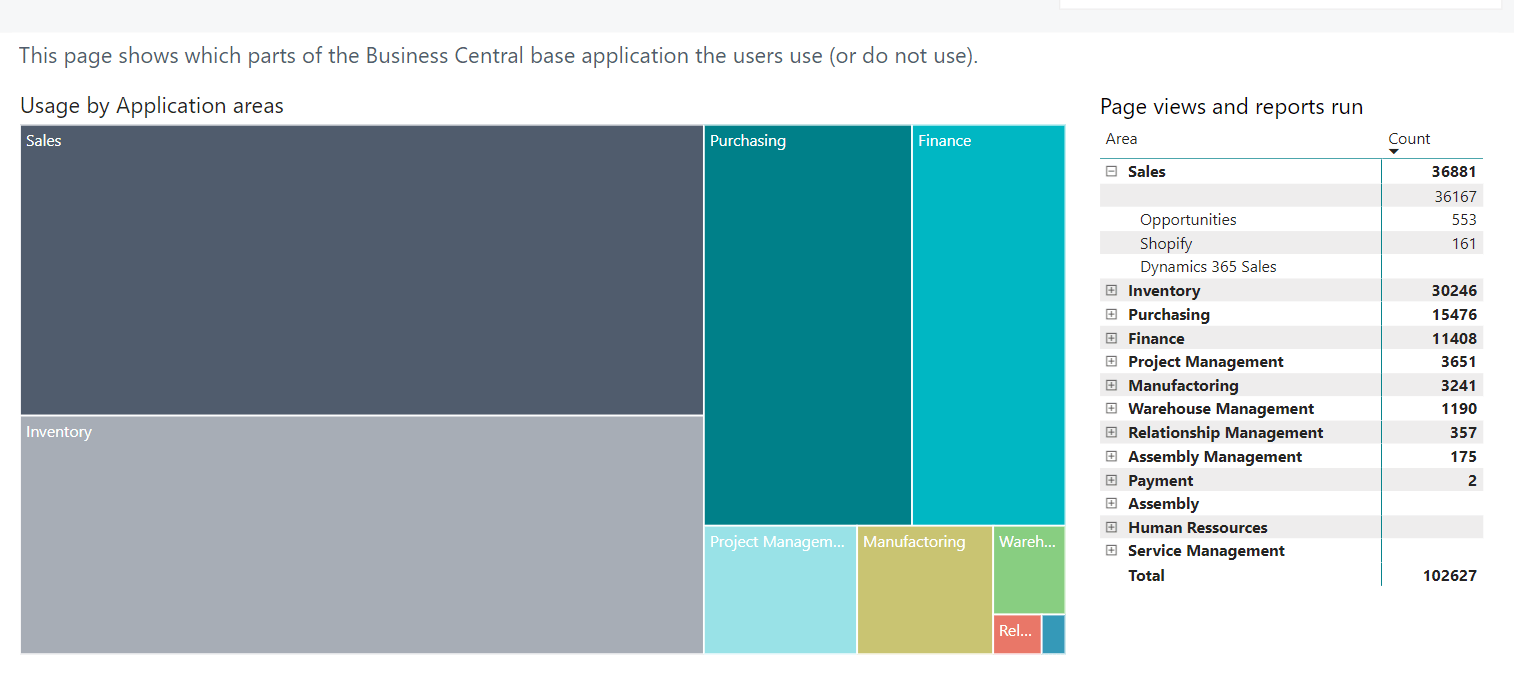Expand the Human Ressources row
This screenshot has width=1519, height=676.
(x=1111, y=528)
